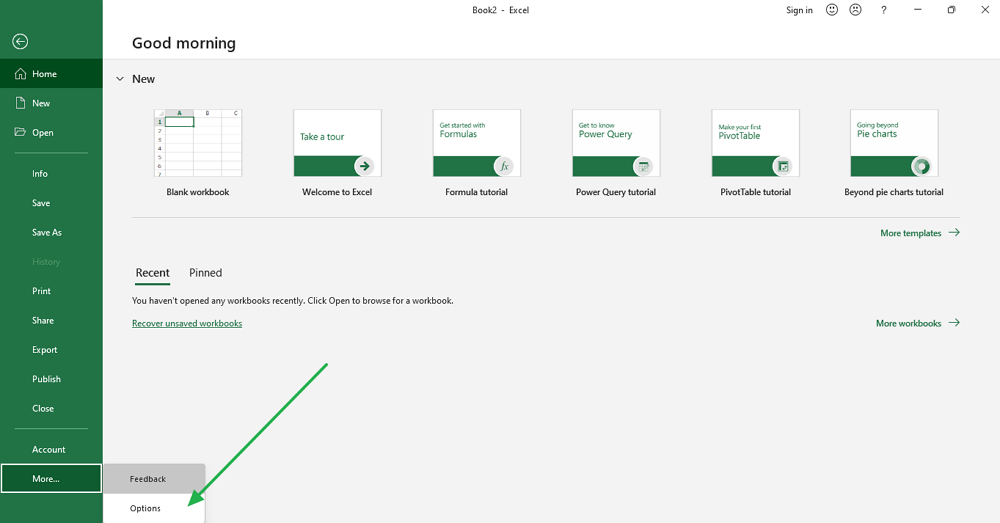
Task: Click the Open label in sidebar
Action: click(x=43, y=133)
